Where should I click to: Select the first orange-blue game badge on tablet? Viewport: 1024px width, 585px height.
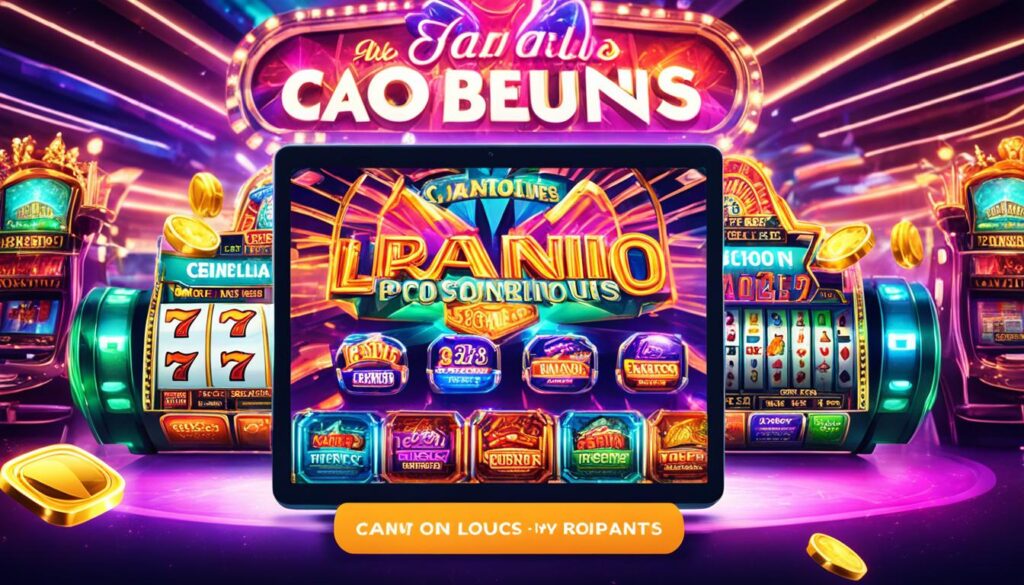pyautogui.click(x=371, y=364)
